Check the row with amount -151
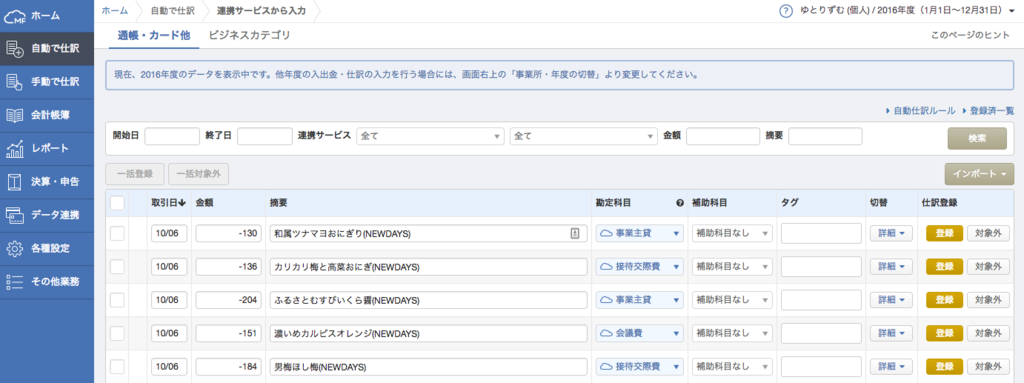 [118, 333]
